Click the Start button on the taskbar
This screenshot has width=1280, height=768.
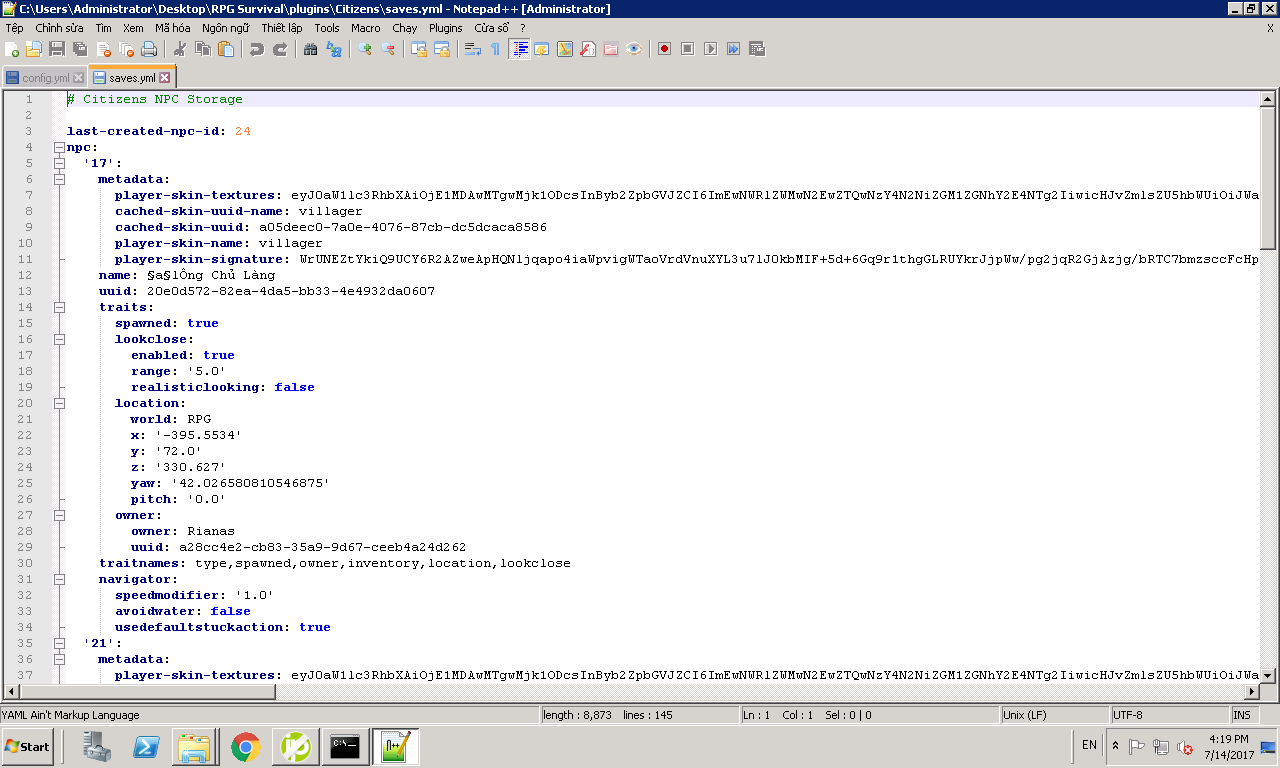click(28, 746)
